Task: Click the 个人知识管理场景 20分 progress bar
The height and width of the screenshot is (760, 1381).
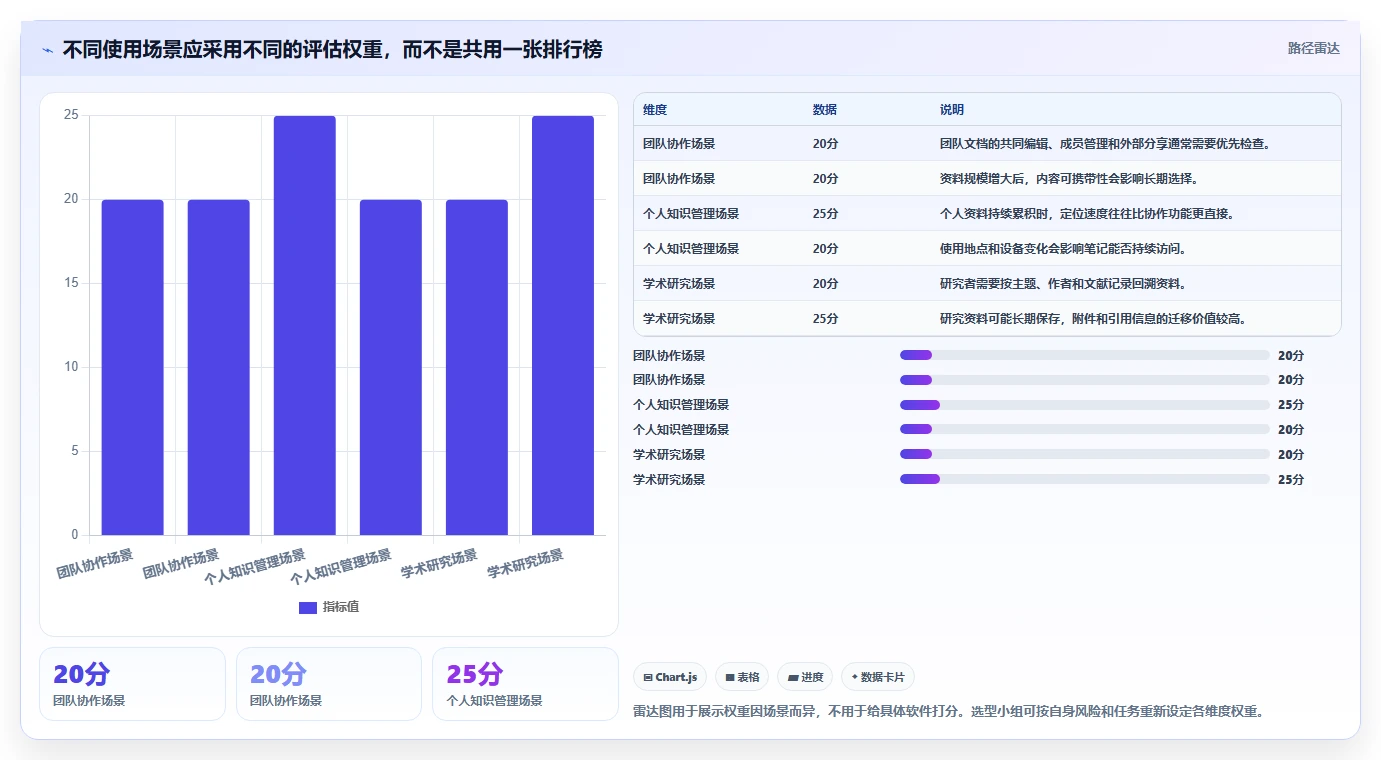Action: (x=1085, y=429)
